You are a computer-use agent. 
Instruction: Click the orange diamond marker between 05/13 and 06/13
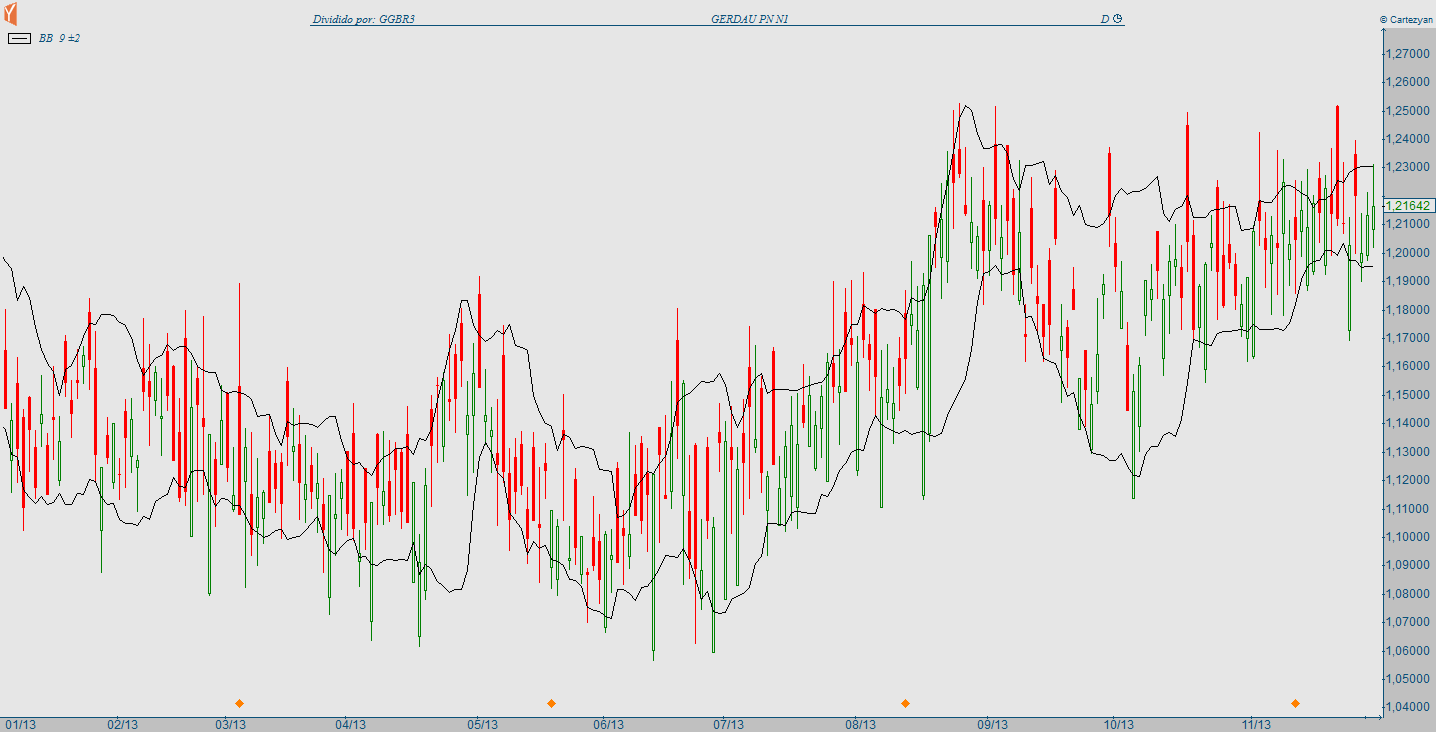(551, 703)
